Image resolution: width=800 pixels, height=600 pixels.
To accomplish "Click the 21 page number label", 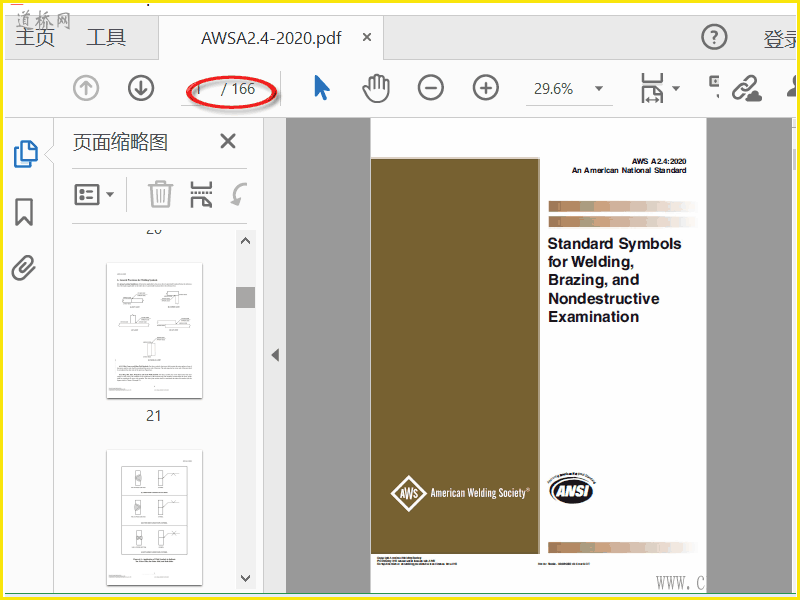I will [154, 415].
